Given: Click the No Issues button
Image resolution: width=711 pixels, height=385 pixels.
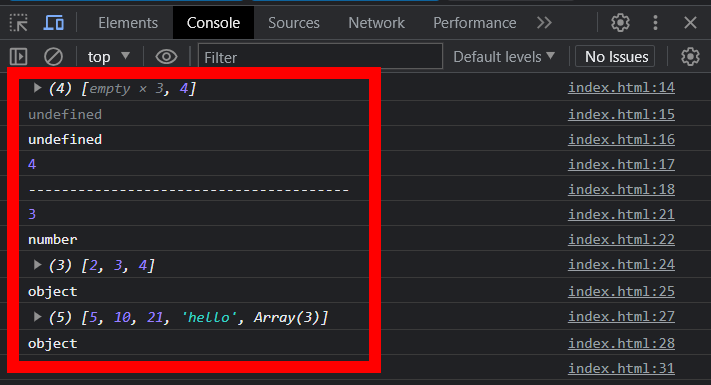Looking at the screenshot, I should tap(616, 57).
